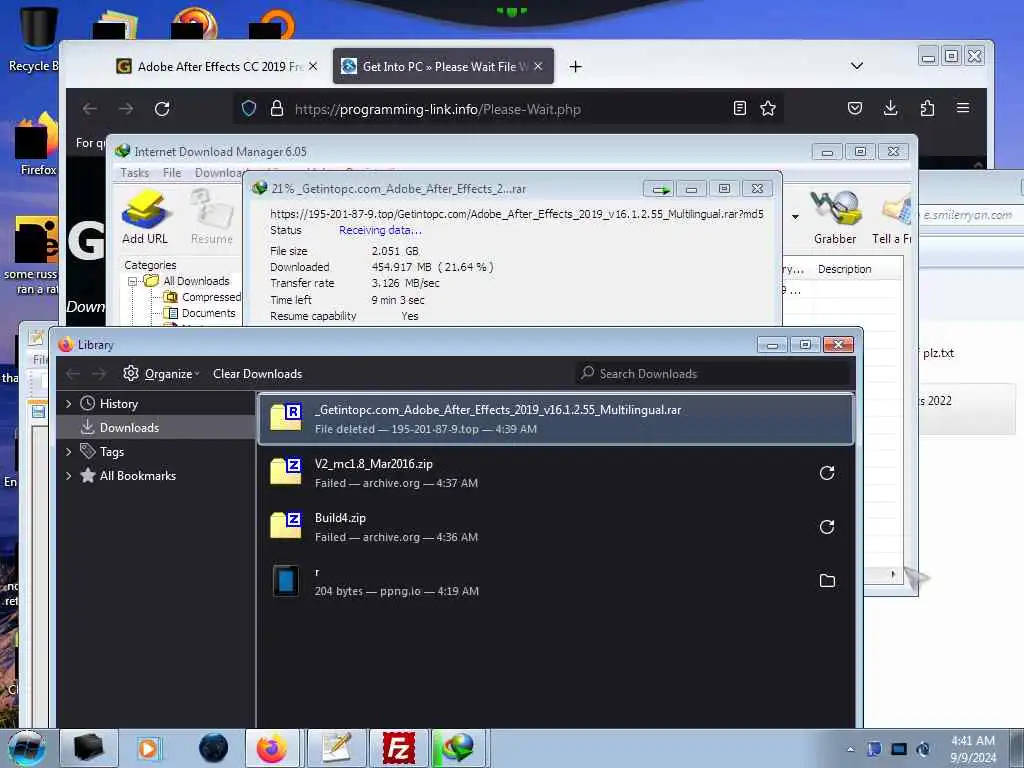Open Grabber tool in IDM
Screen dimensions: 1024x768
pyautogui.click(x=835, y=217)
